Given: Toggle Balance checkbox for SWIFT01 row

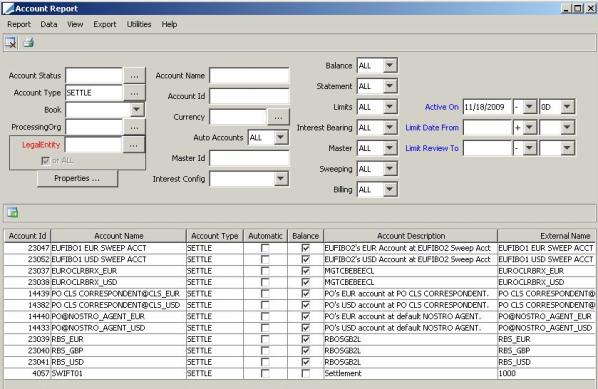Looking at the screenshot, I should point(305,373).
